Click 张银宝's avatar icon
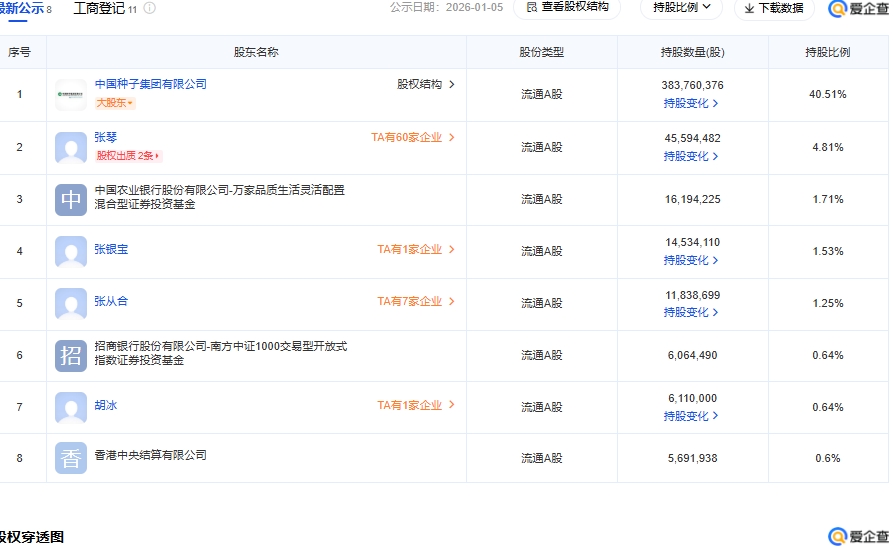The width and height of the screenshot is (893, 549). 71,252
